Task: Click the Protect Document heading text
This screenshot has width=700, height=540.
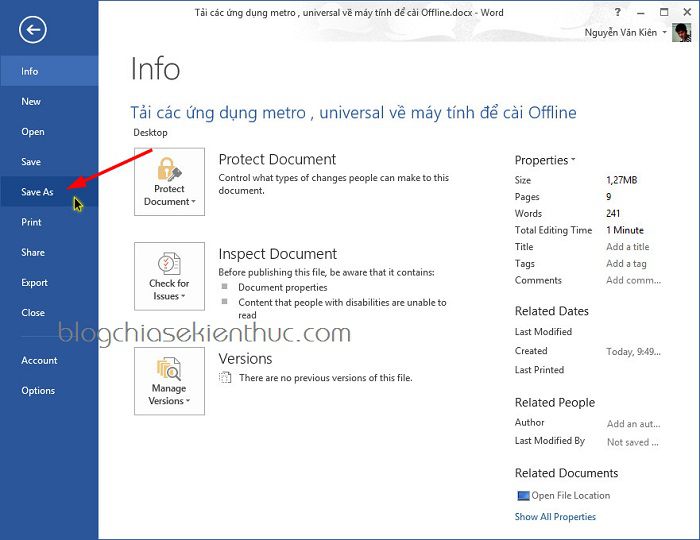Action: 277,159
